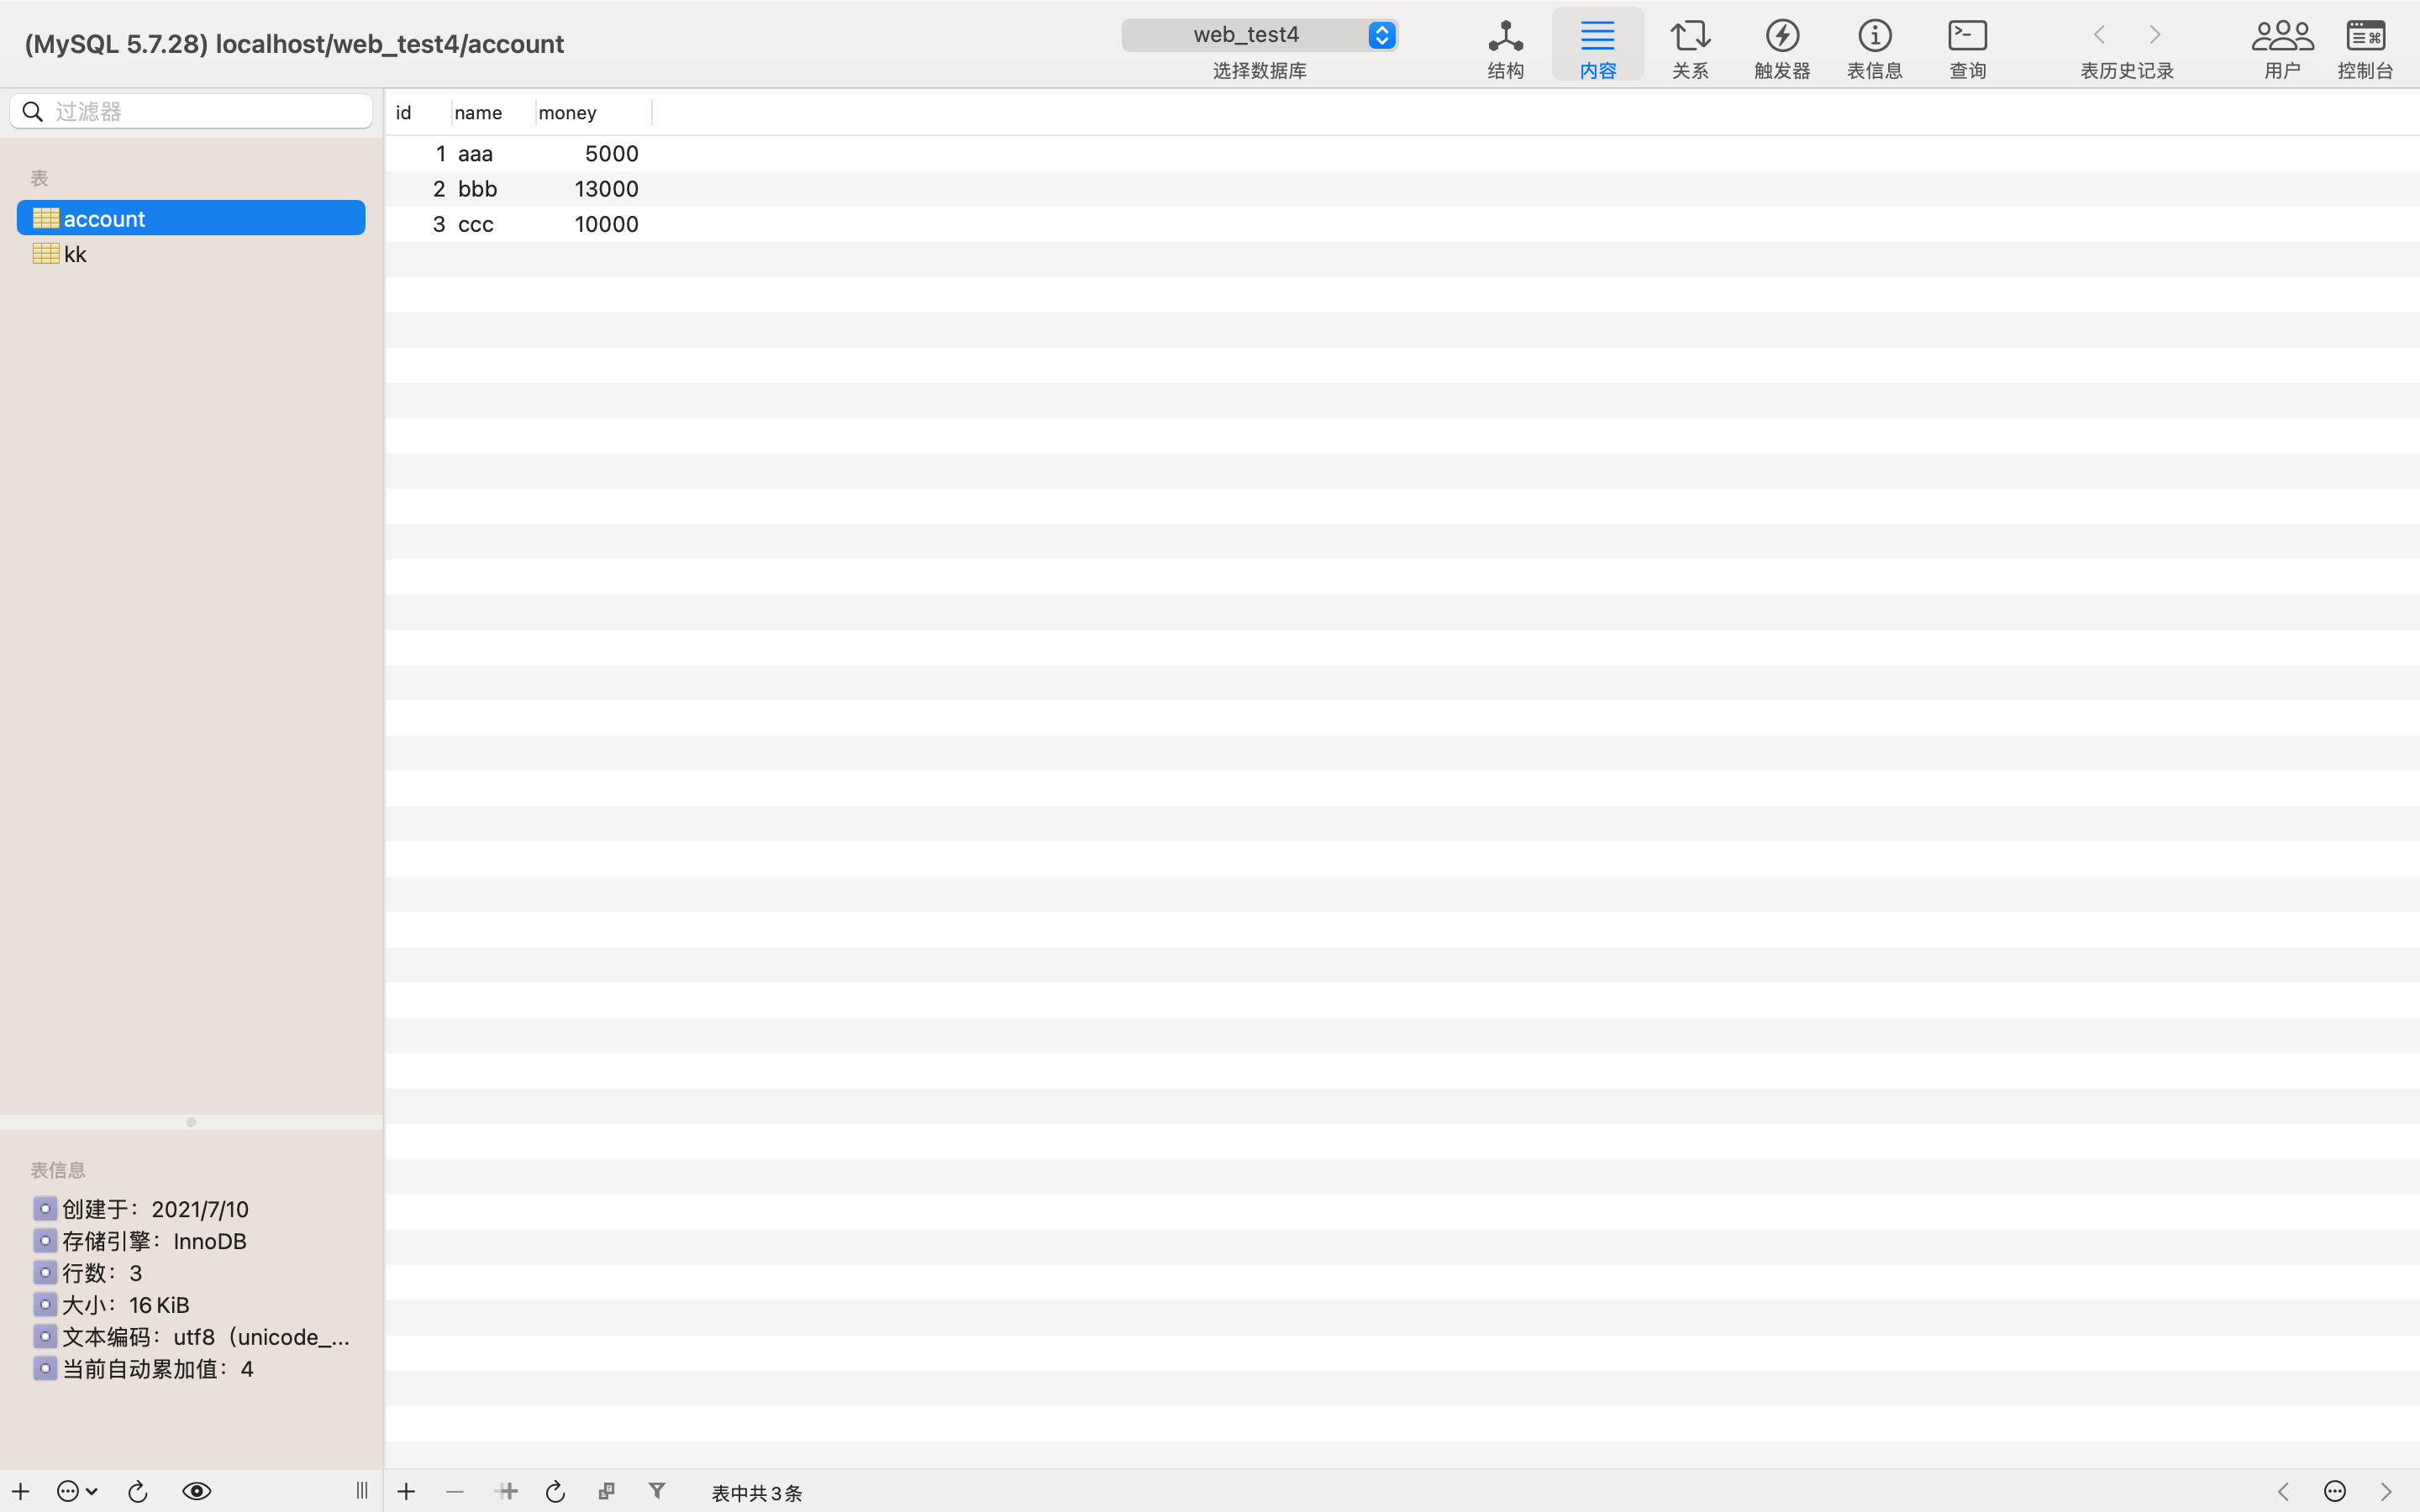Toggle the eye icon for table info pane
Screen dimensions: 2420x1512
197,1491
